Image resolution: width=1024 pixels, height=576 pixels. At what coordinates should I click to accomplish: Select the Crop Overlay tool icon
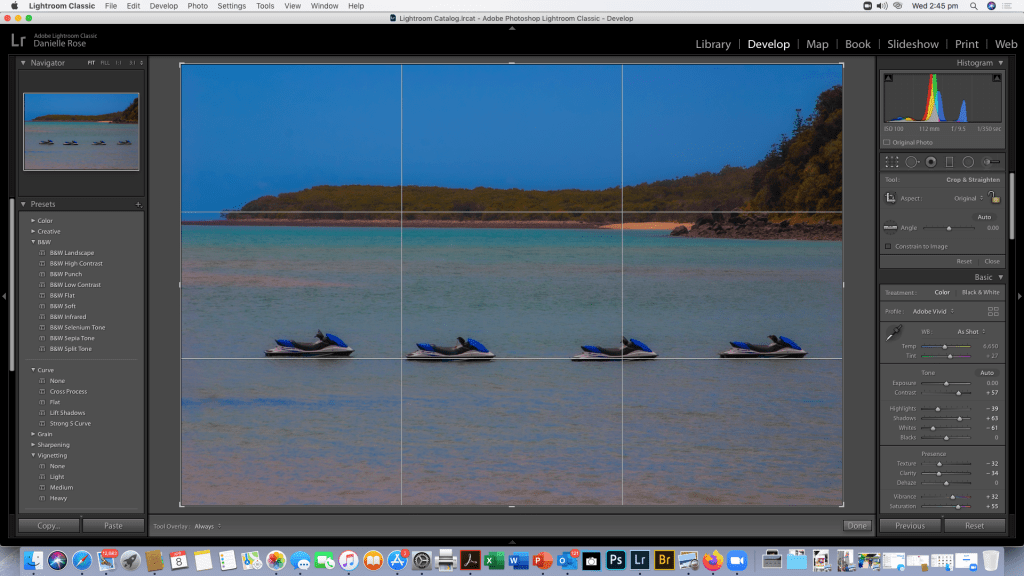892,162
